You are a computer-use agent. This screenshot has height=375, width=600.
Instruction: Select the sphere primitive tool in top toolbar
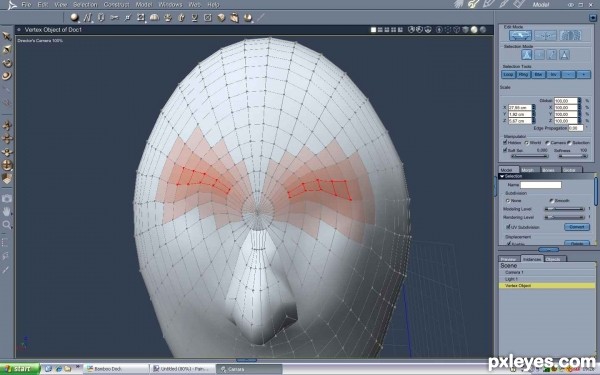(x=74, y=17)
